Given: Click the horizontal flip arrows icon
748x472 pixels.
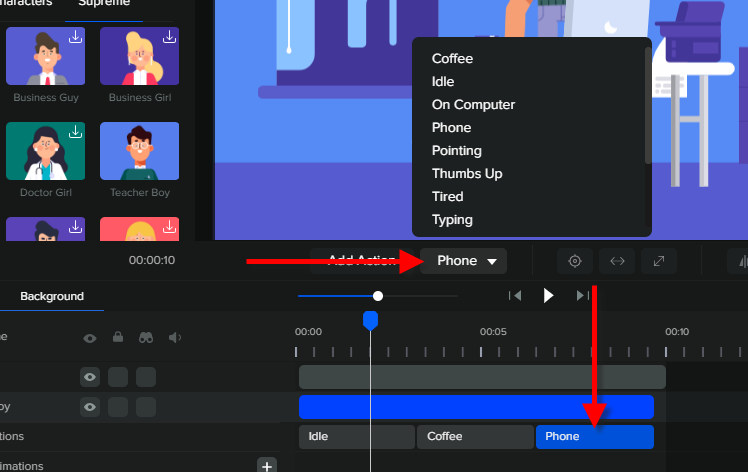Looking at the screenshot, I should tap(617, 261).
